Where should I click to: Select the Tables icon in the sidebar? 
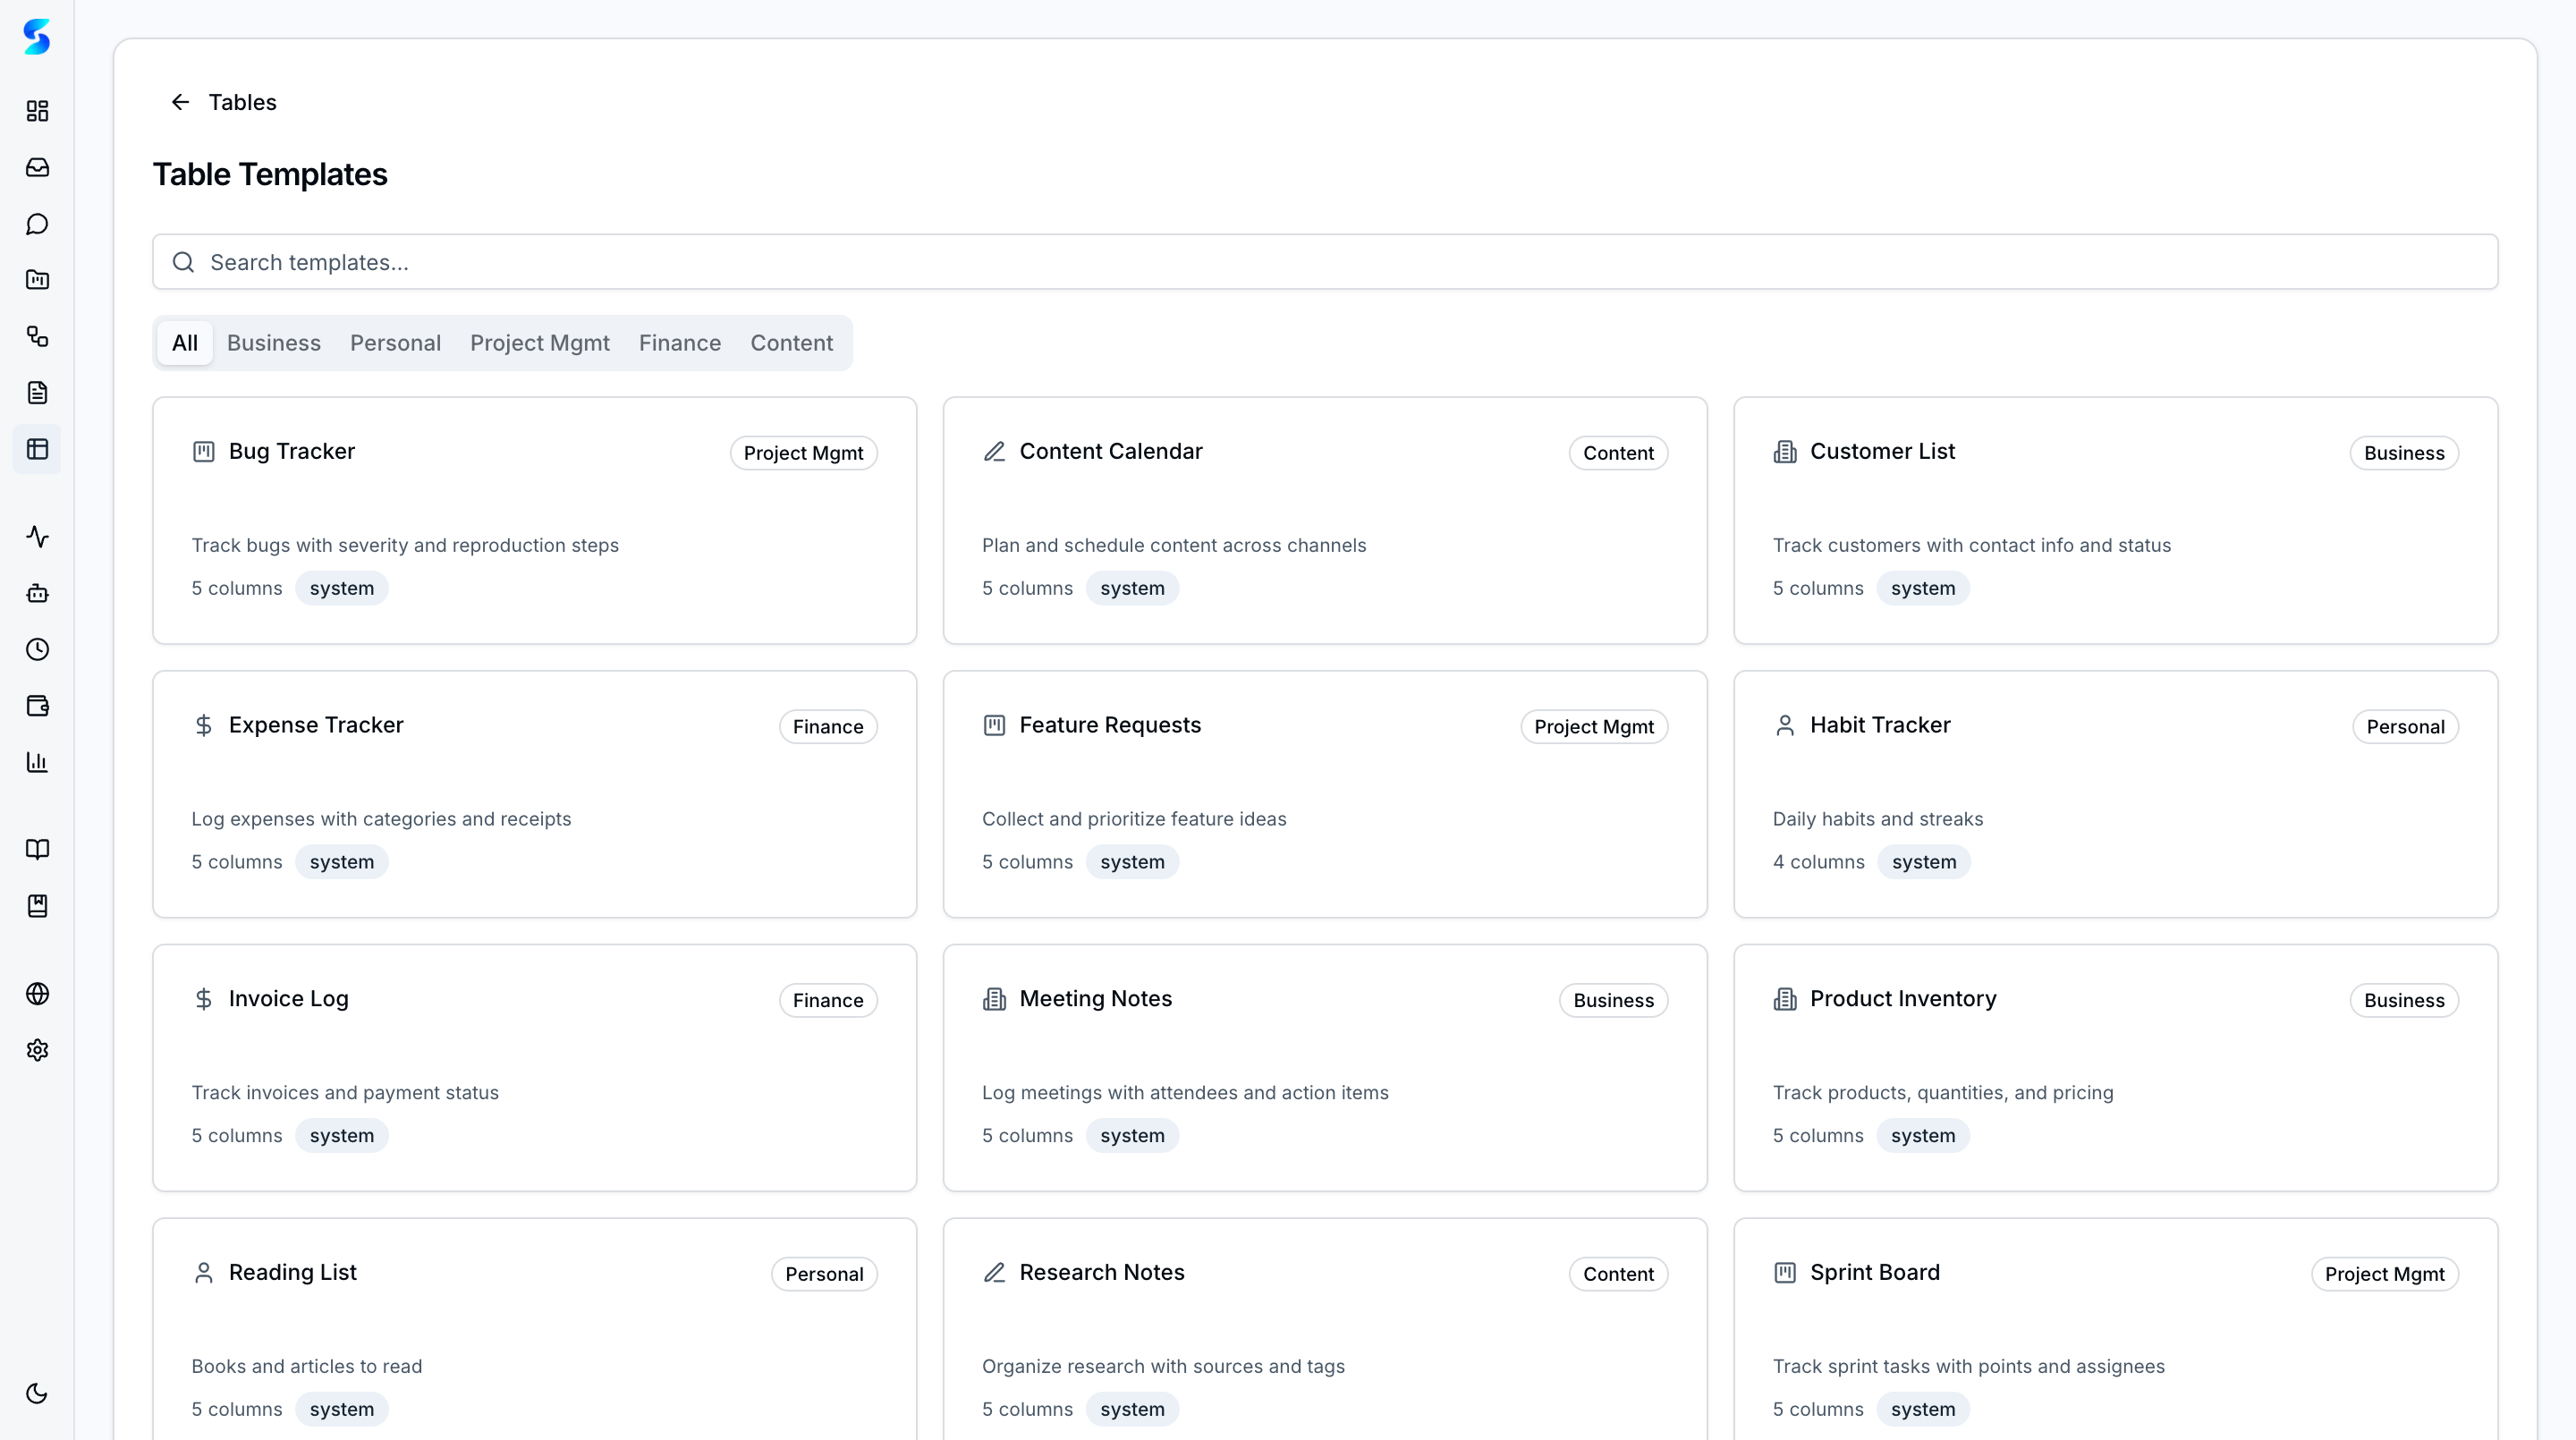point(37,449)
